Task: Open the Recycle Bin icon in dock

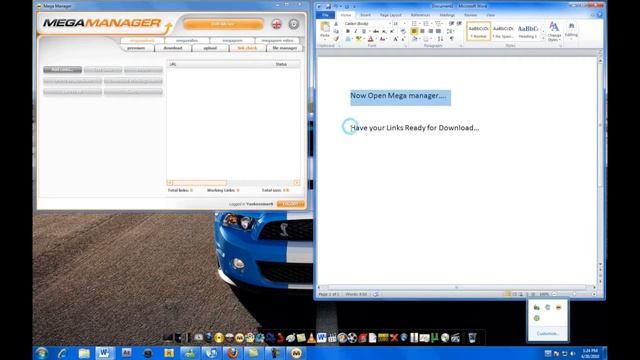Action: (x=472, y=338)
